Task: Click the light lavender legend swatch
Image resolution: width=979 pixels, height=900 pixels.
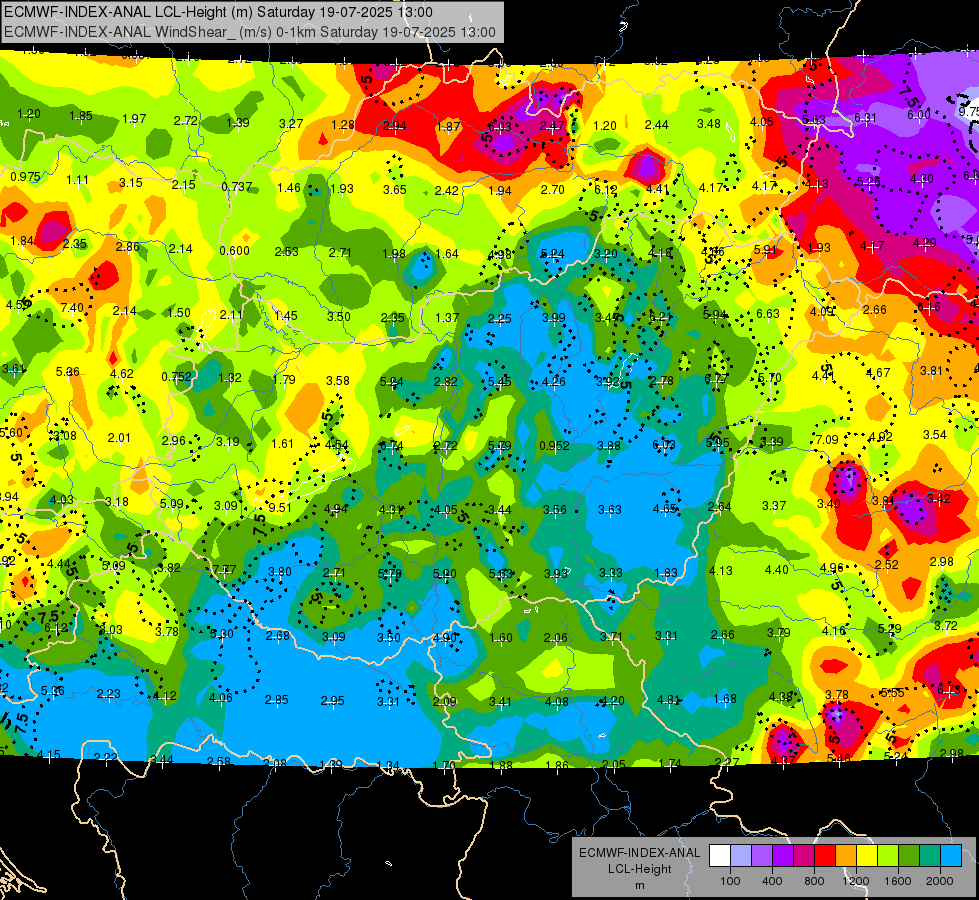Action: click(741, 855)
